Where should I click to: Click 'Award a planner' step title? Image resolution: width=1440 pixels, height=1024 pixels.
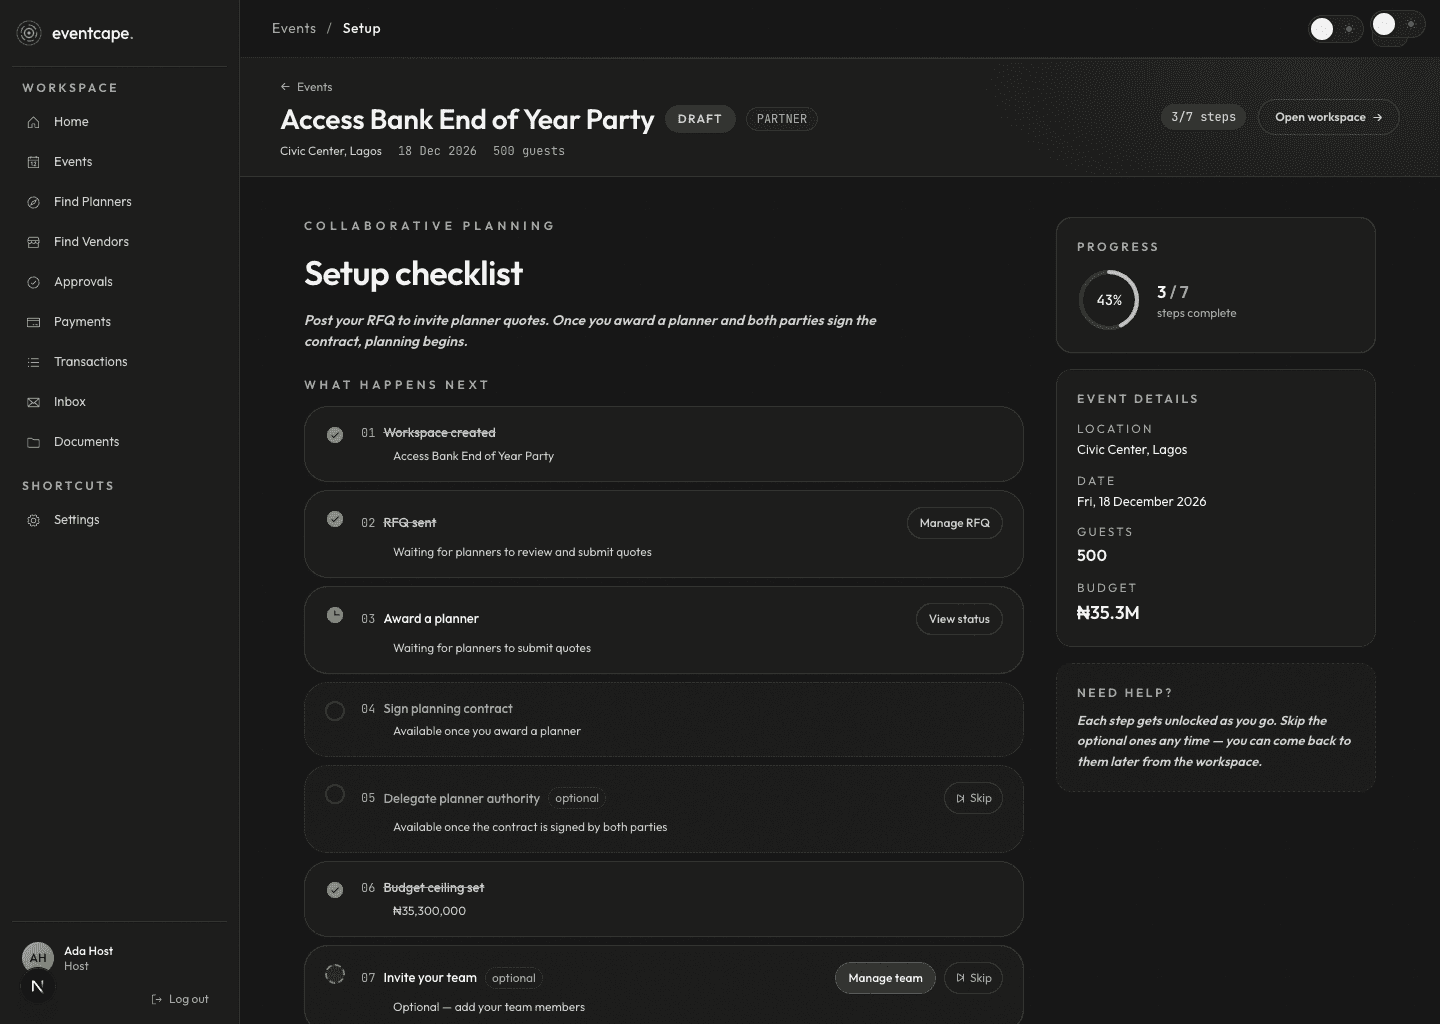click(x=431, y=619)
